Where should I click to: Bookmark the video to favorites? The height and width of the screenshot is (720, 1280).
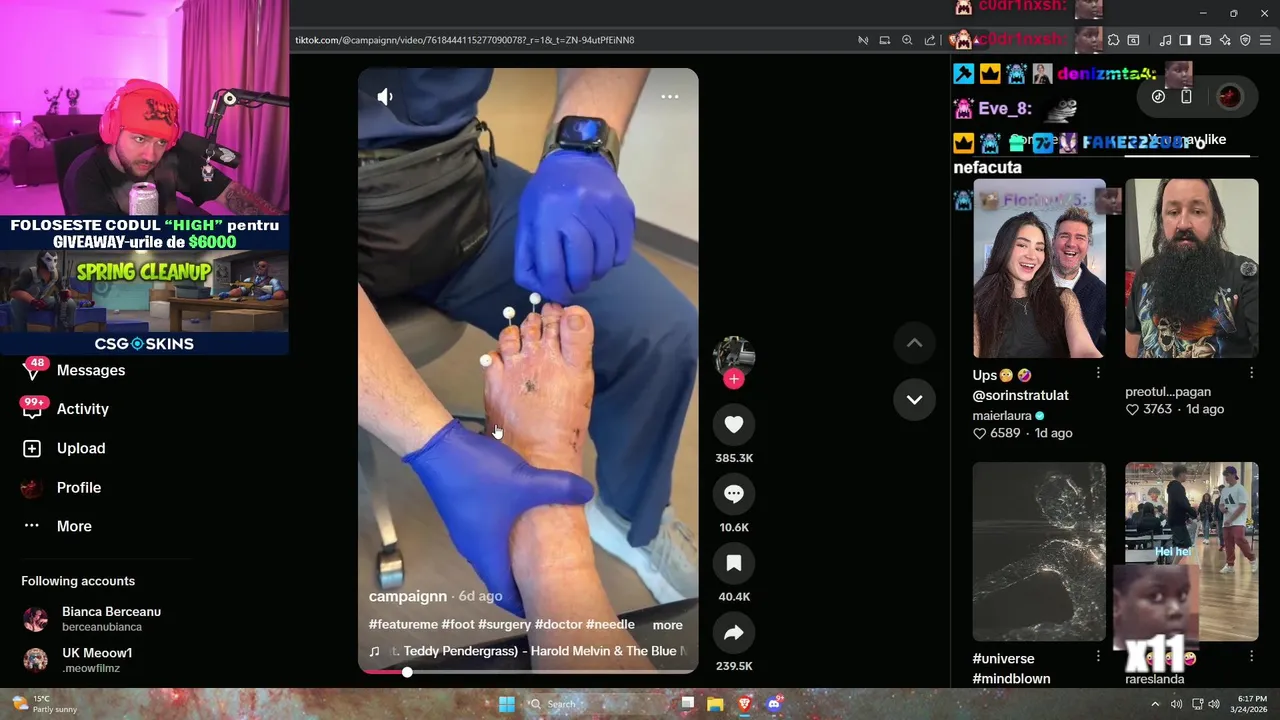click(x=733, y=563)
